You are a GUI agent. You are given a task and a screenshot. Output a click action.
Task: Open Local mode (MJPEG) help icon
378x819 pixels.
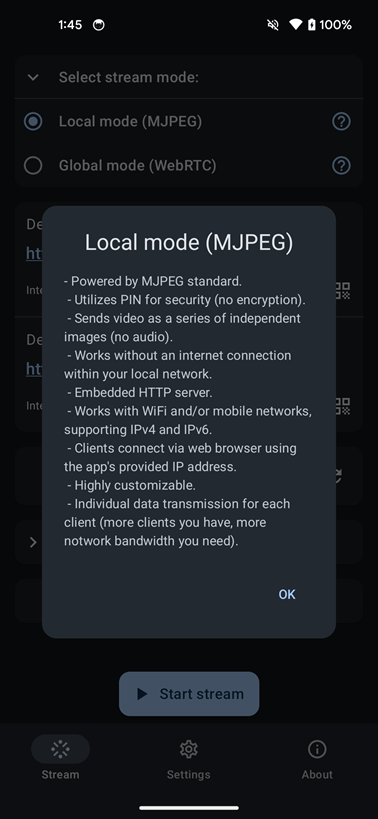pyautogui.click(x=341, y=122)
